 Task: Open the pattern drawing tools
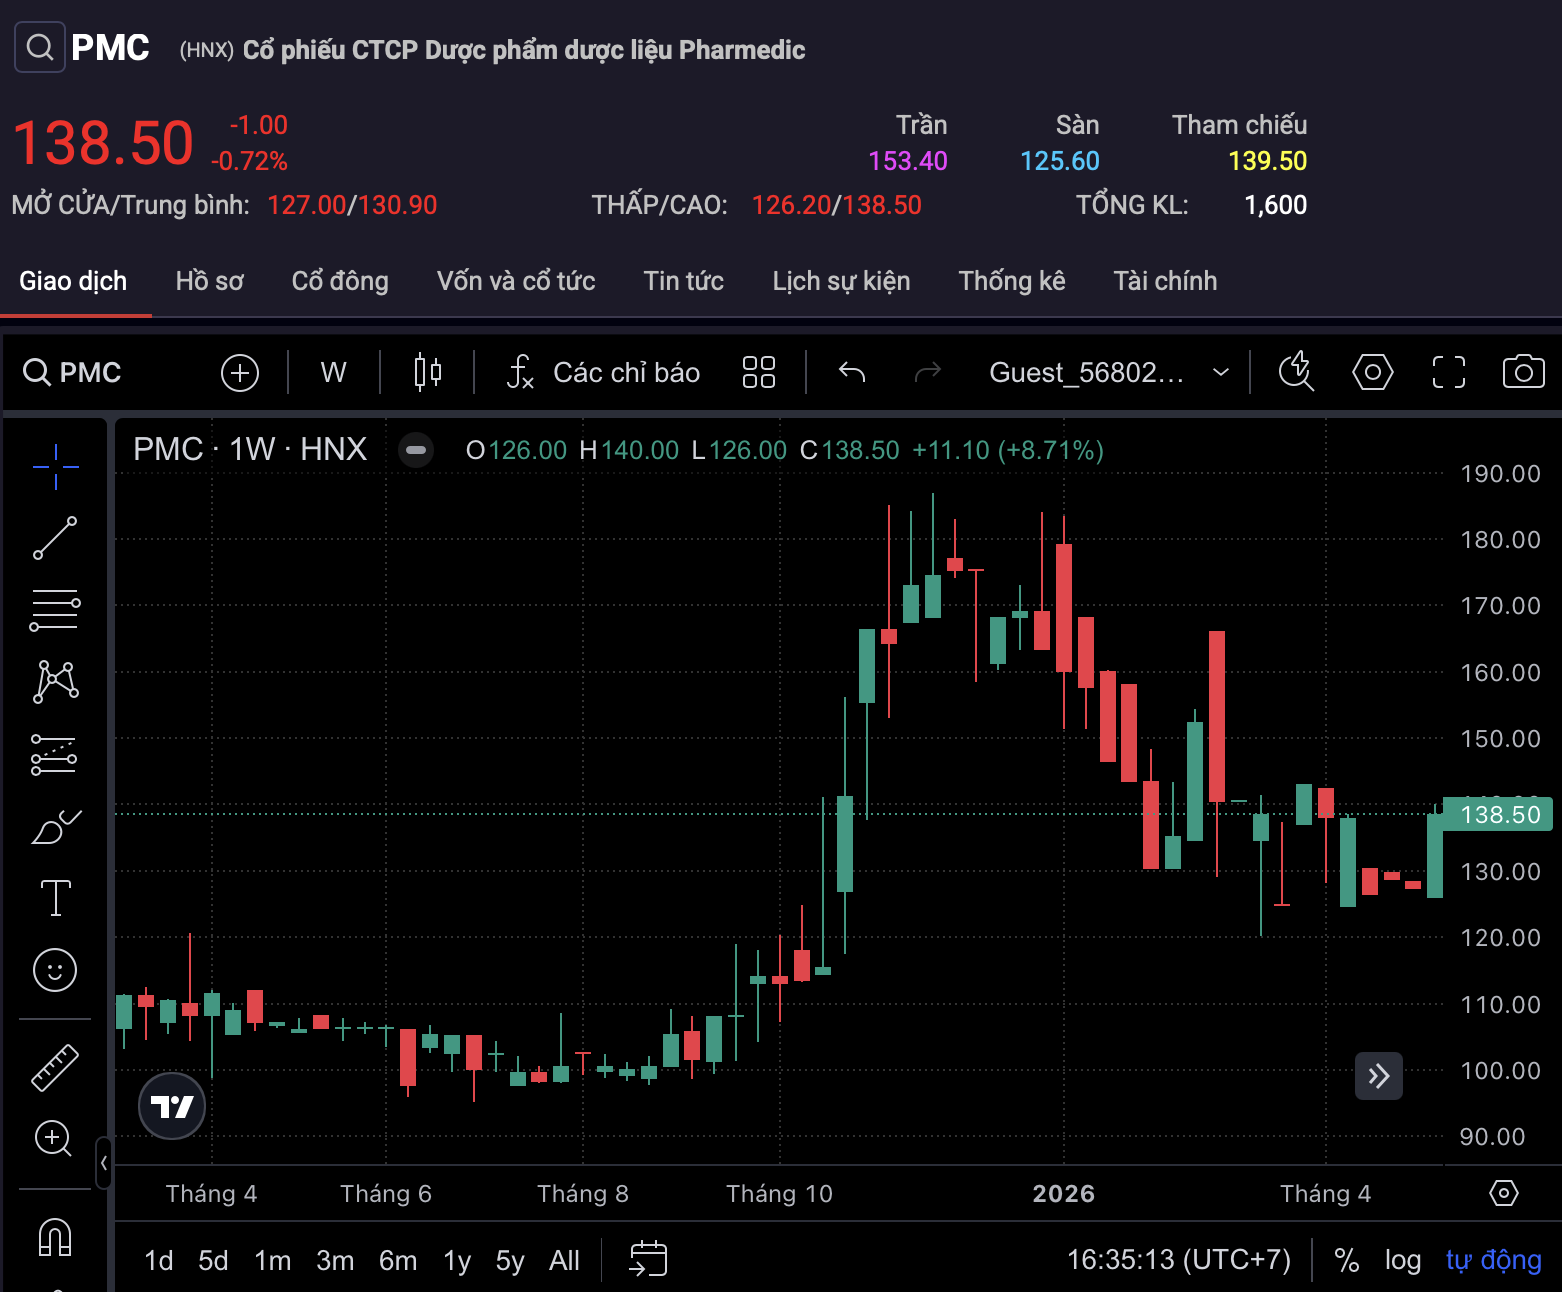56,681
